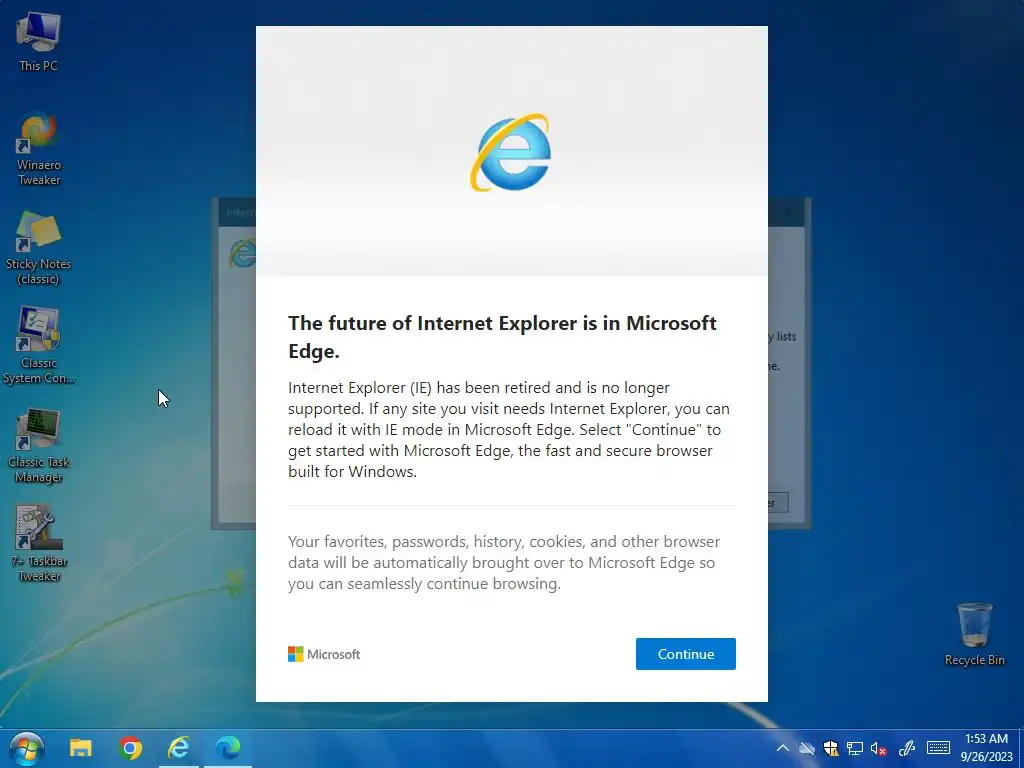Click the OneDrive cloud tray icon
The width and height of the screenshot is (1024, 768).
click(807, 748)
